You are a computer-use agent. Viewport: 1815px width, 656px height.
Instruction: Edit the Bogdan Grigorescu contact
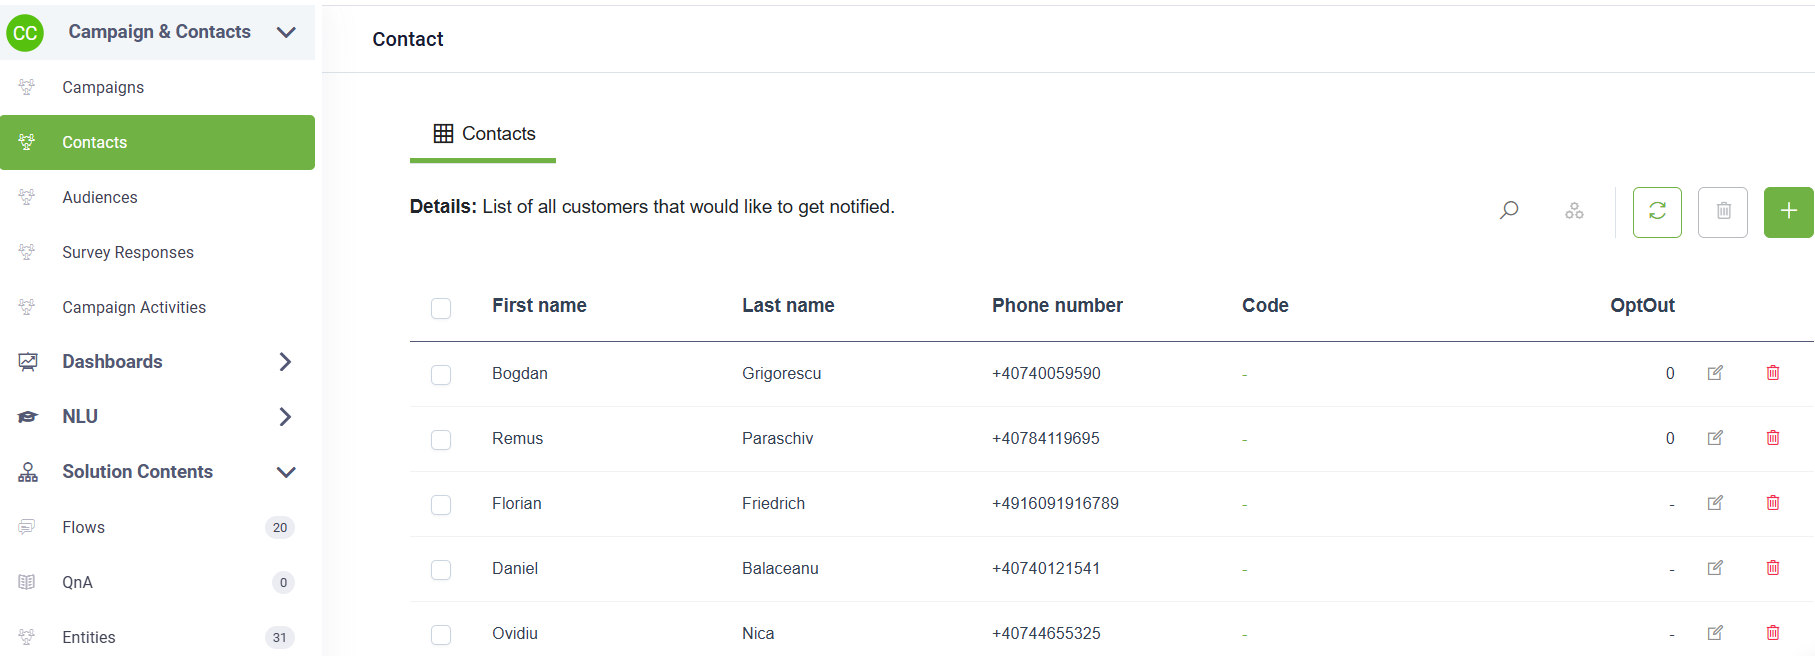(1715, 373)
